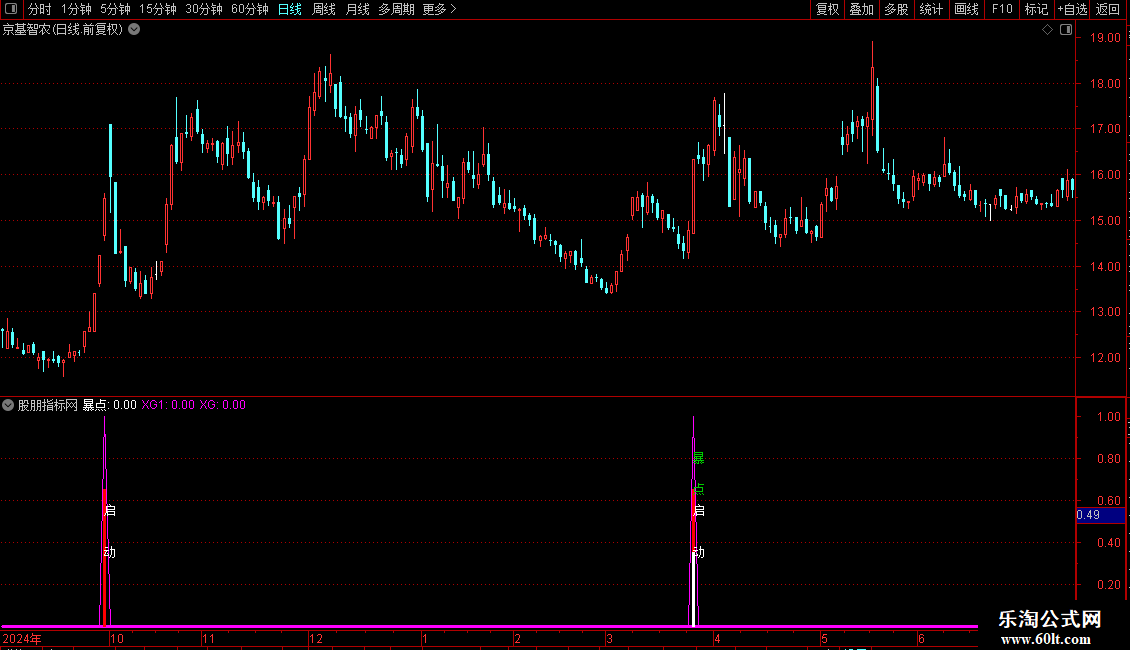The width and height of the screenshot is (1130, 650).
Task: Open the F10 company info button
Action: click(1002, 9)
